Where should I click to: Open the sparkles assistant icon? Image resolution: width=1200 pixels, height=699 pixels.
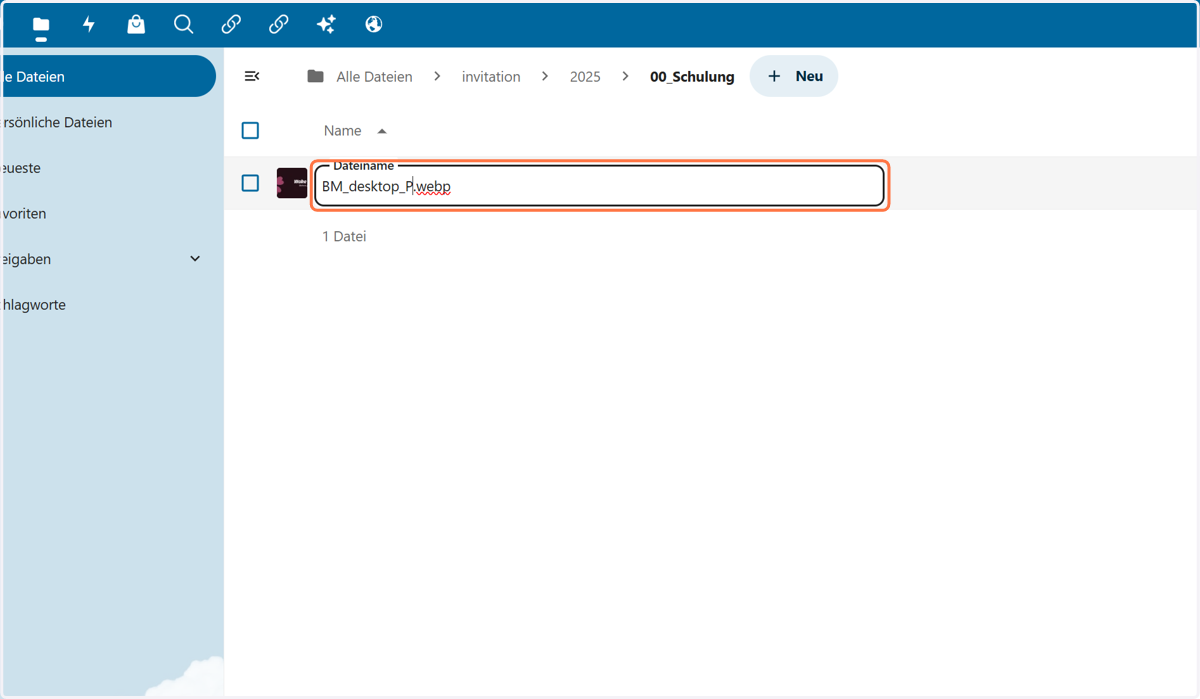click(326, 24)
